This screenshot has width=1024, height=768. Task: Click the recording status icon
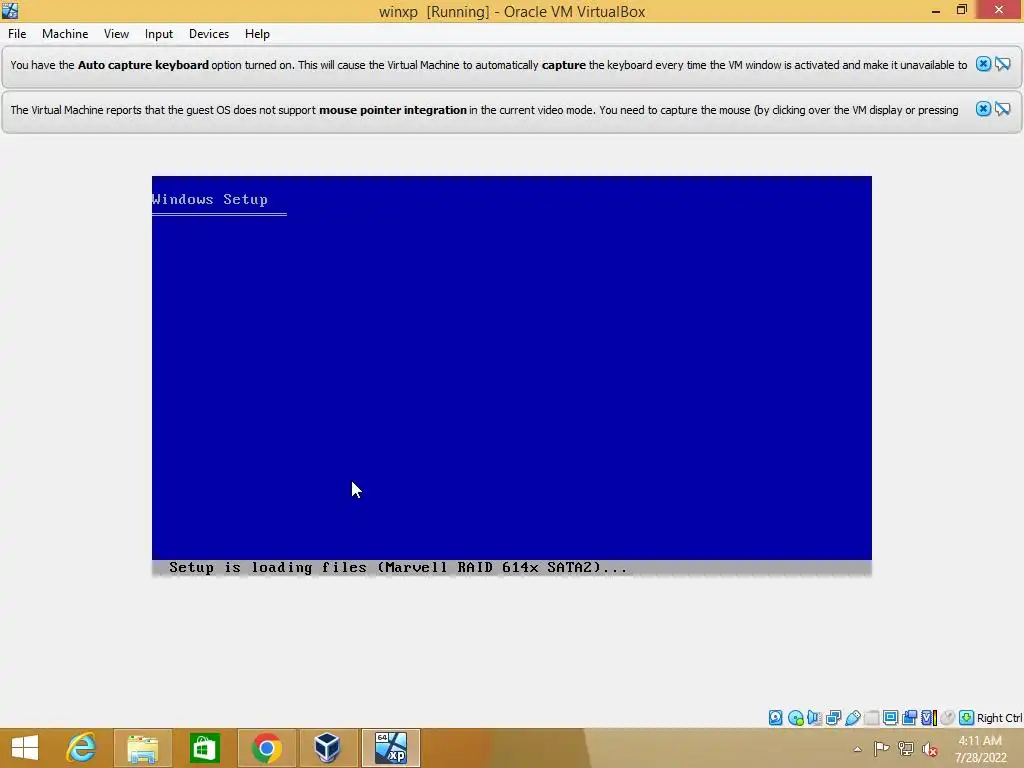pos(909,718)
